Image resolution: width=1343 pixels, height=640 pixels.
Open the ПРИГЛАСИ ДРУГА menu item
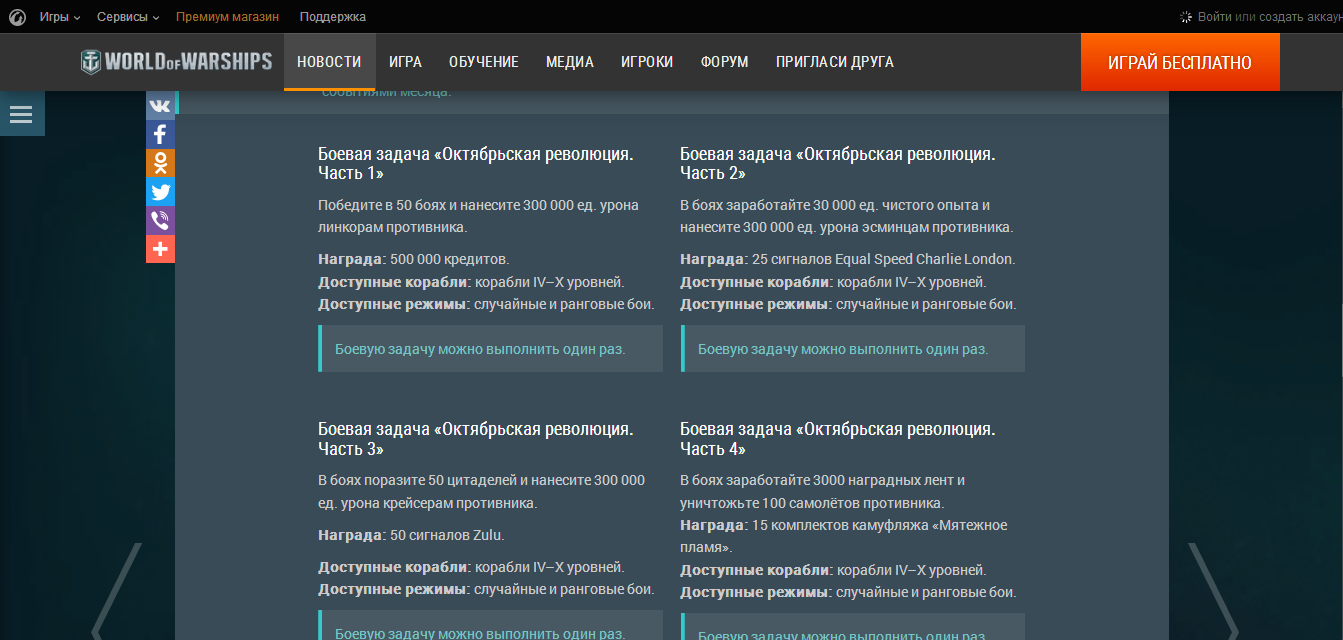point(835,62)
